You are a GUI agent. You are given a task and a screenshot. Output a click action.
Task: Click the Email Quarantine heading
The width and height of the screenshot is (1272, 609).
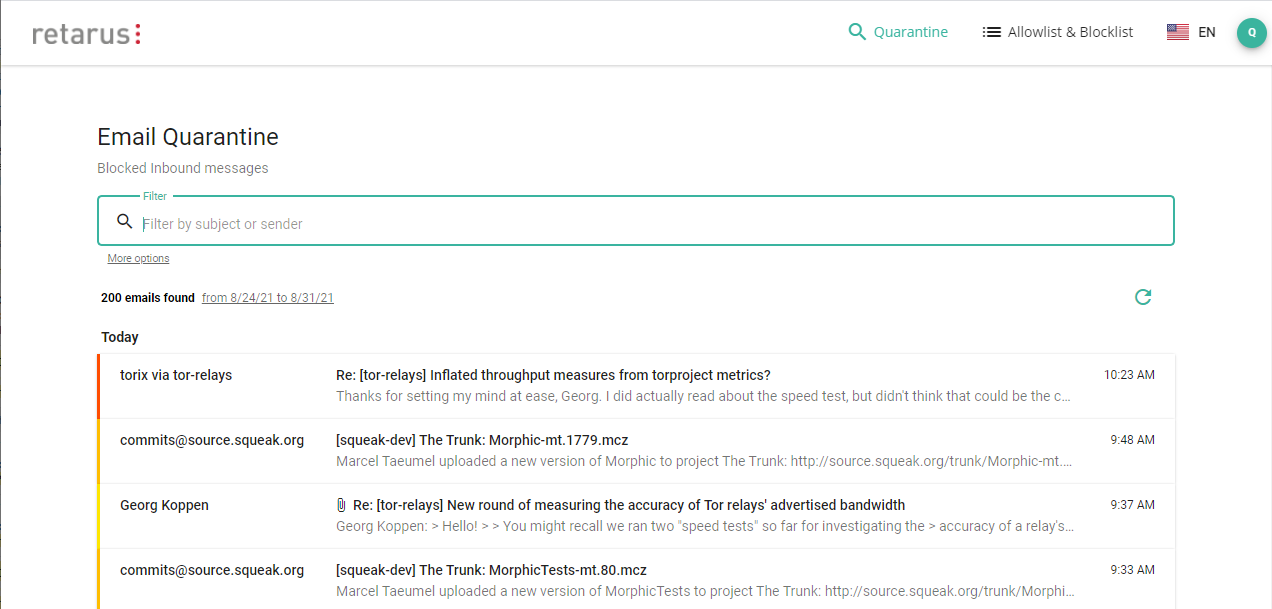tap(188, 137)
